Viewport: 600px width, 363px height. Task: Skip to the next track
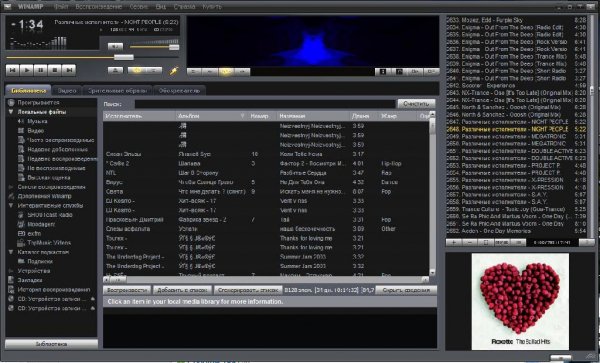[x=69, y=70]
